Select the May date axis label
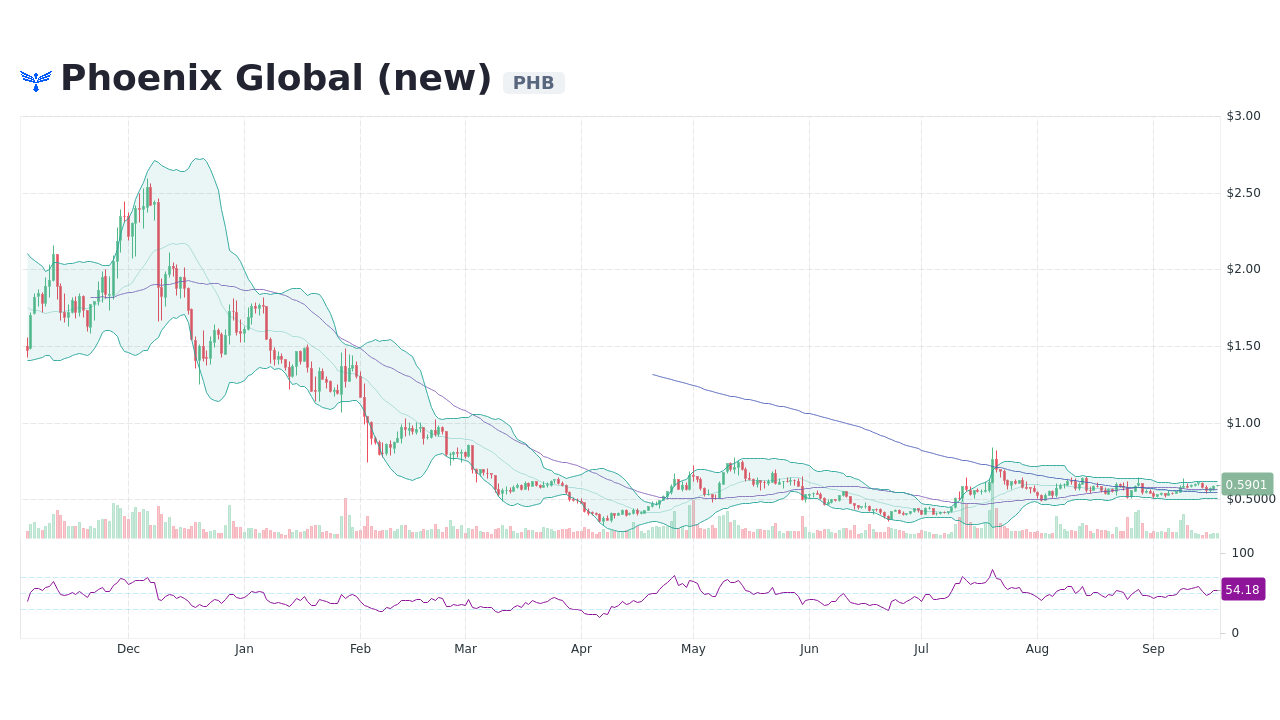Image resolution: width=1280 pixels, height=720 pixels. (x=693, y=649)
